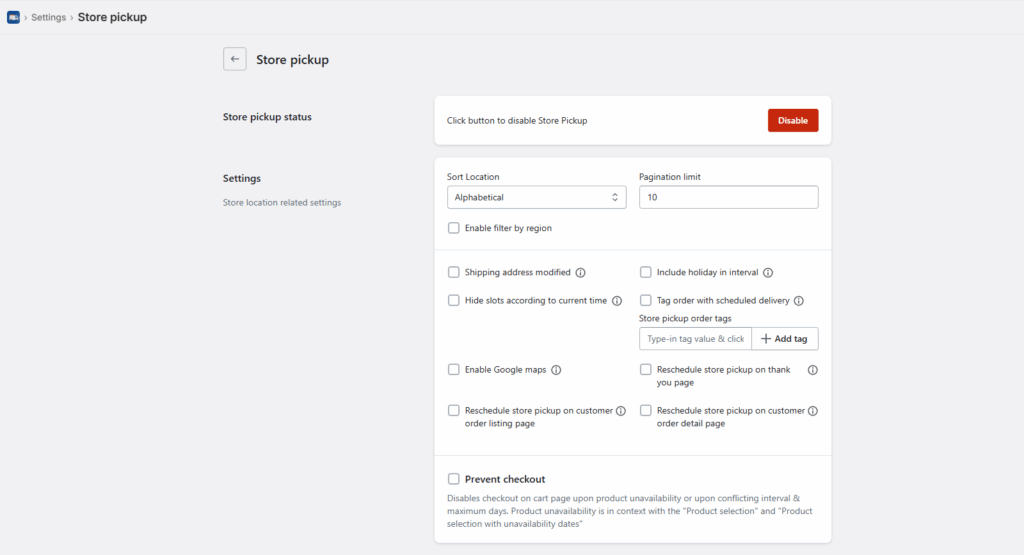Check Reschedule store pickup on thank you page
The width and height of the screenshot is (1024, 555).
[x=645, y=370]
